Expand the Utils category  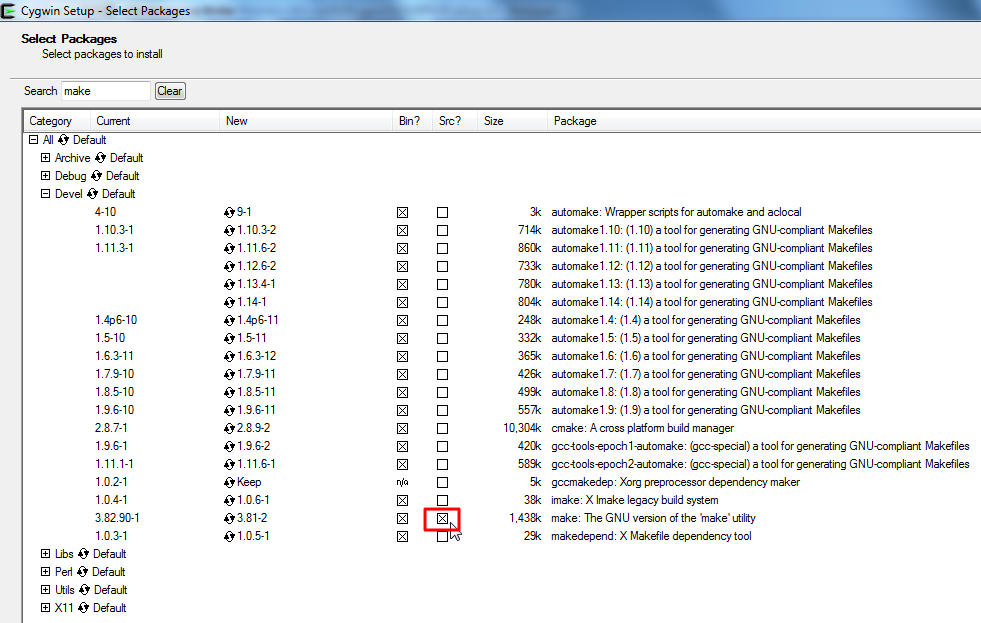pyautogui.click(x=45, y=590)
